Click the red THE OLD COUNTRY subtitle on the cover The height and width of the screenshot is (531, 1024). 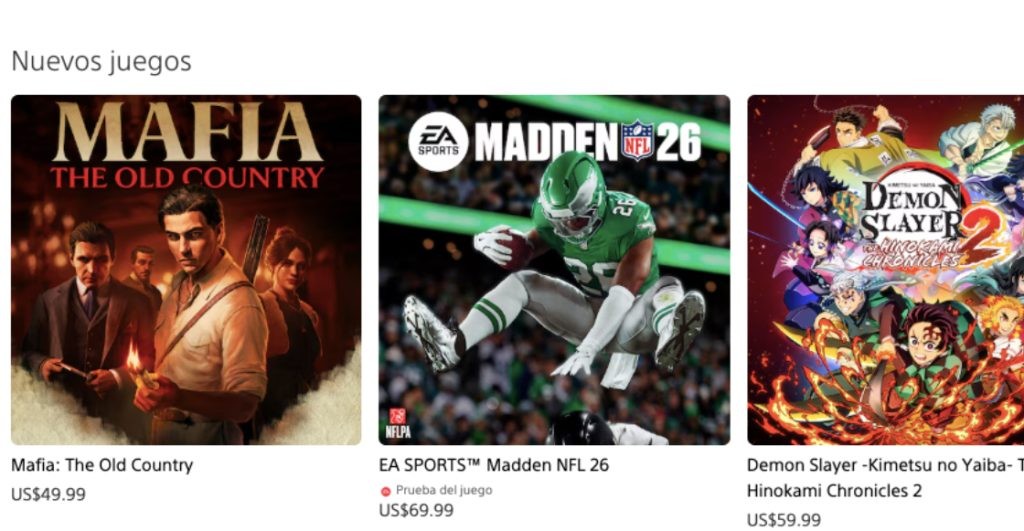(x=187, y=178)
